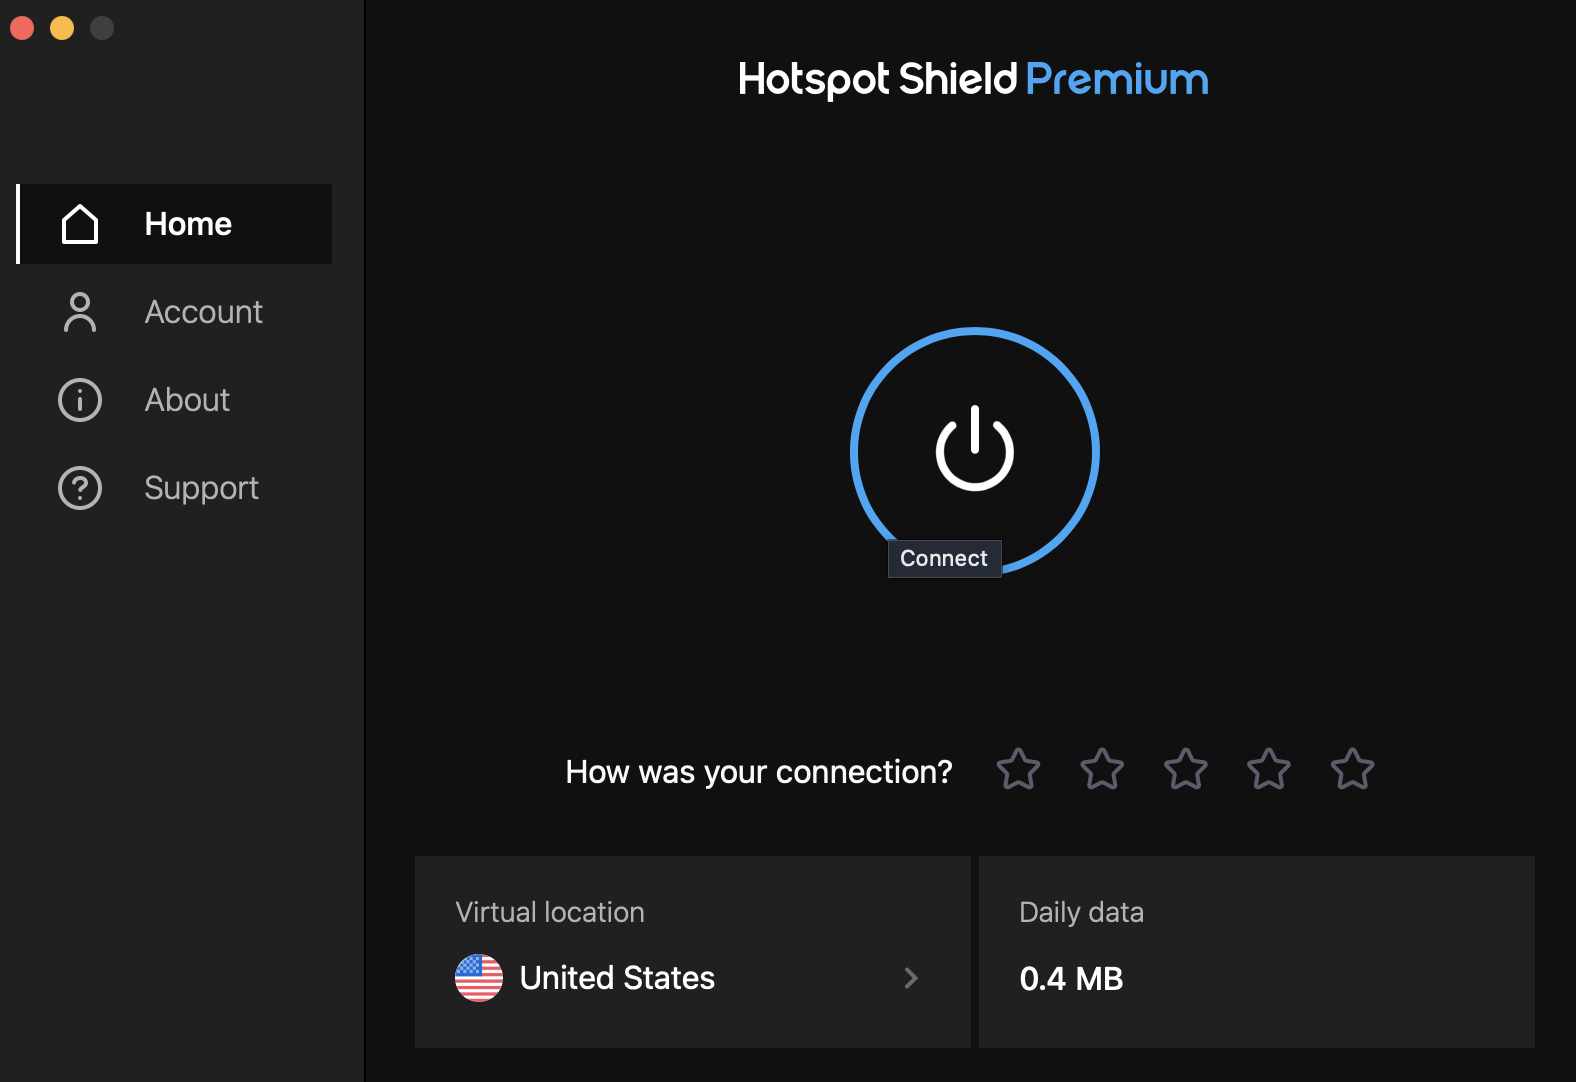Viewport: 1576px width, 1082px height.
Task: Click the United States location entry
Action: [616, 977]
